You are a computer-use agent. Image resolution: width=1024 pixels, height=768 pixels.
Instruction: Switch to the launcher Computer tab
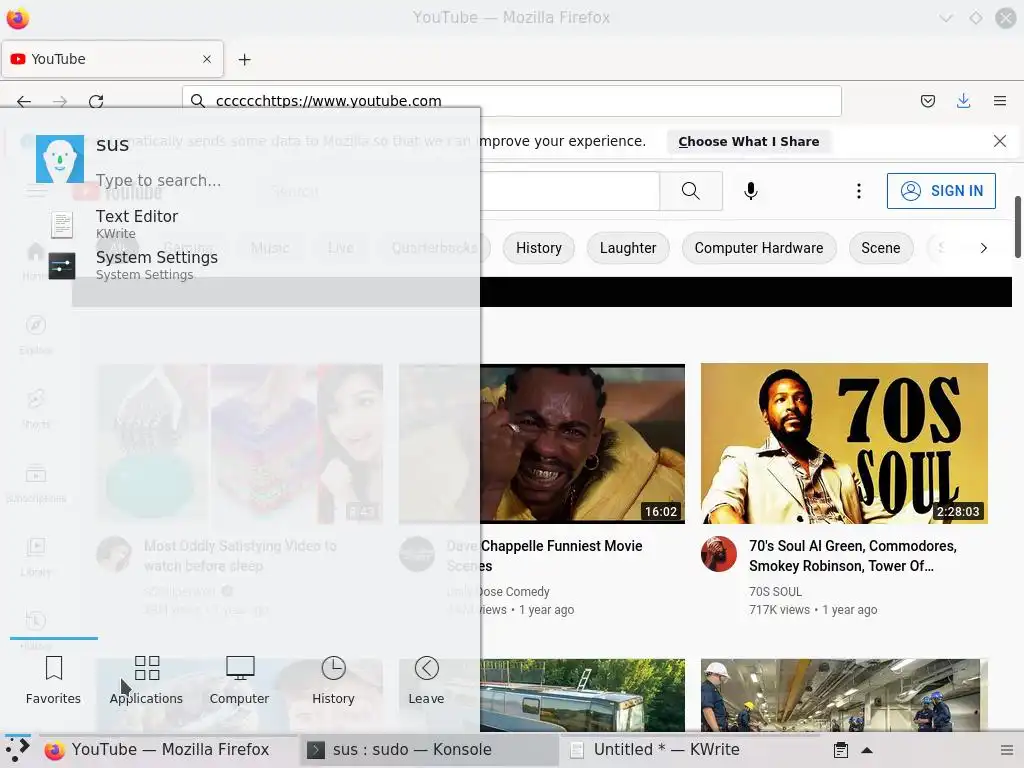239,680
